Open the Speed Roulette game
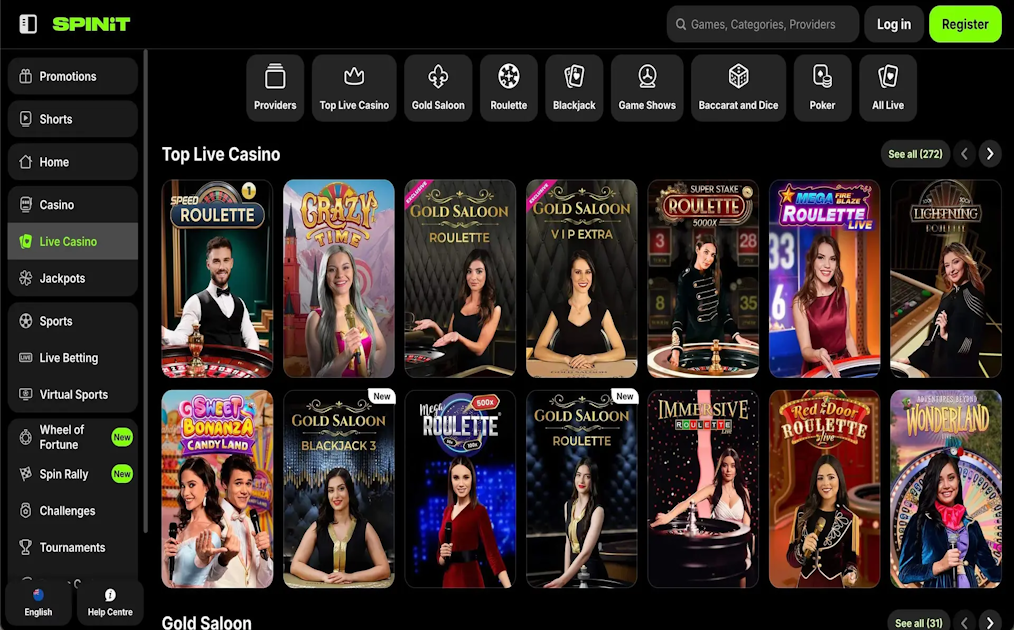The height and width of the screenshot is (630, 1014). click(217, 278)
